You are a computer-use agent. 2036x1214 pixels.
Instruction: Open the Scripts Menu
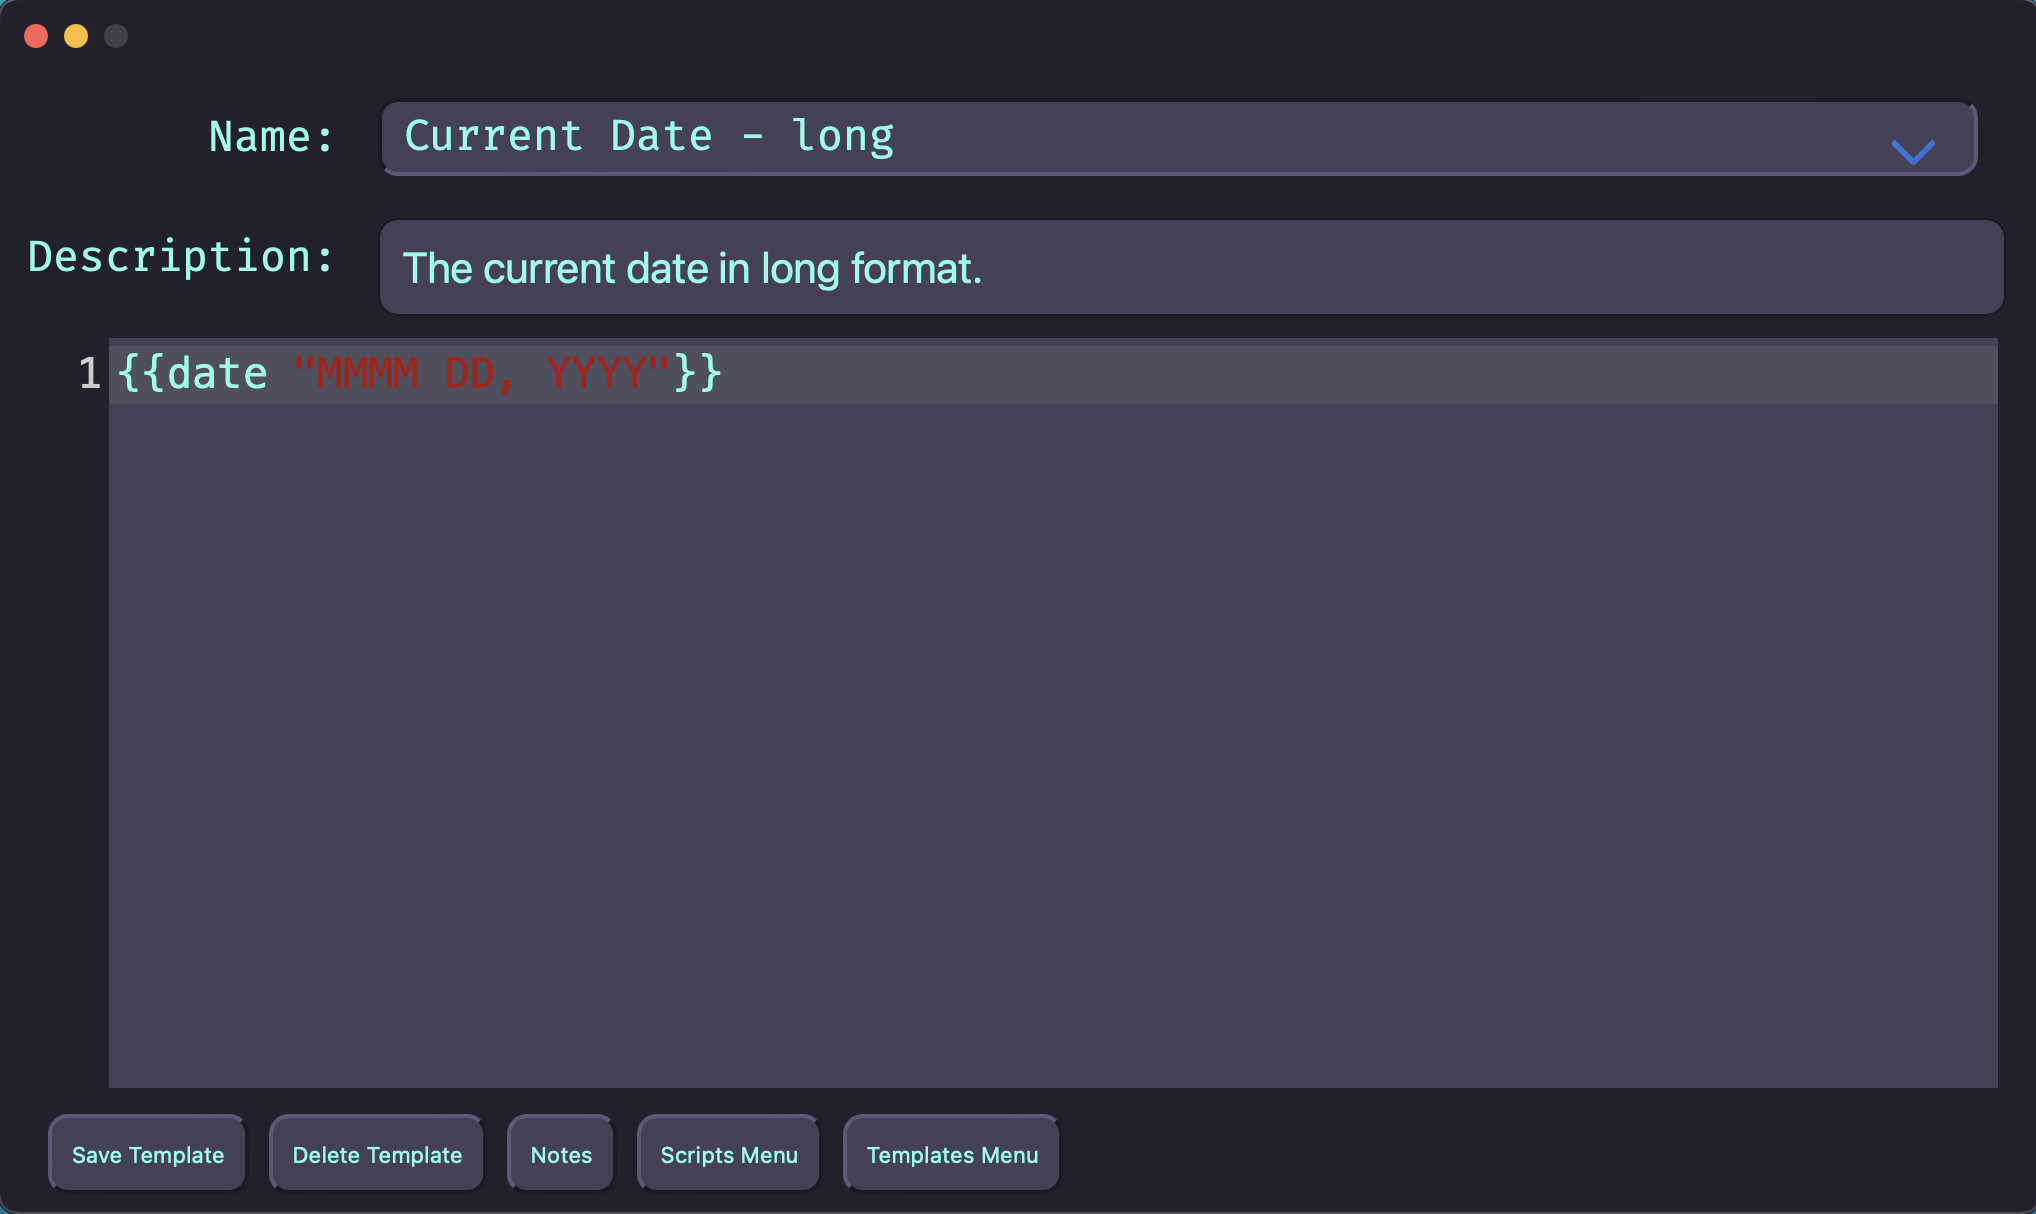click(729, 1154)
